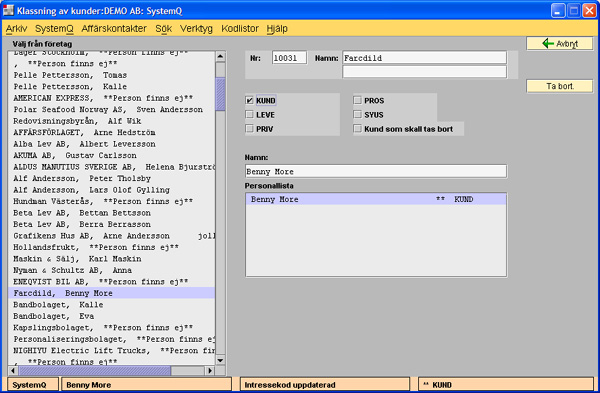Select 'Maskin & Sälj, Karl Maskin'
Screen dimensions: 600x393
(112, 259)
